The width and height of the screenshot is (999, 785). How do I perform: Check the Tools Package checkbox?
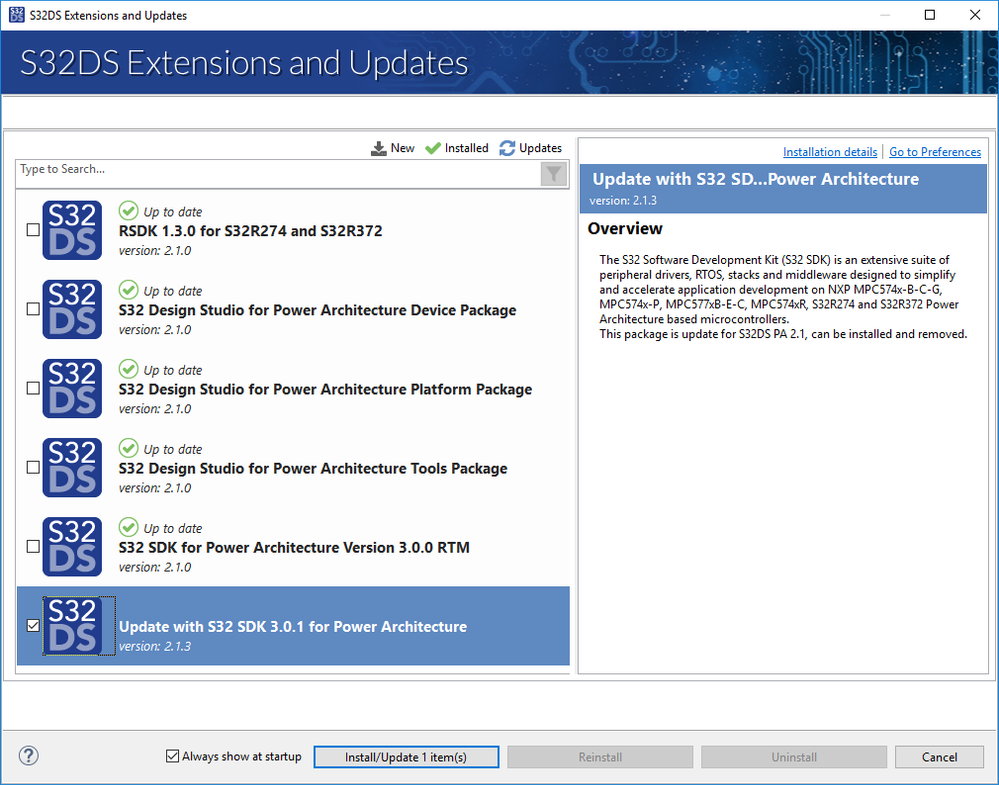tap(33, 467)
